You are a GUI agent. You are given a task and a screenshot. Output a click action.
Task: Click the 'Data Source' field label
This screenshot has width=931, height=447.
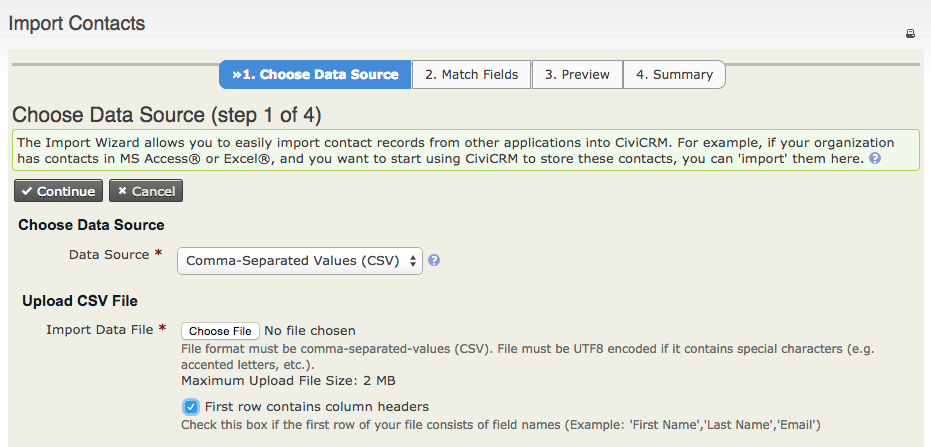coord(108,255)
